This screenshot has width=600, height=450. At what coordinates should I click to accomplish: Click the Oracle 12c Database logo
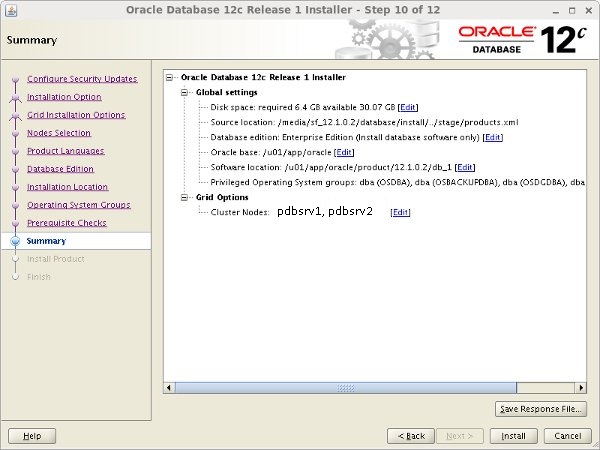coord(522,39)
